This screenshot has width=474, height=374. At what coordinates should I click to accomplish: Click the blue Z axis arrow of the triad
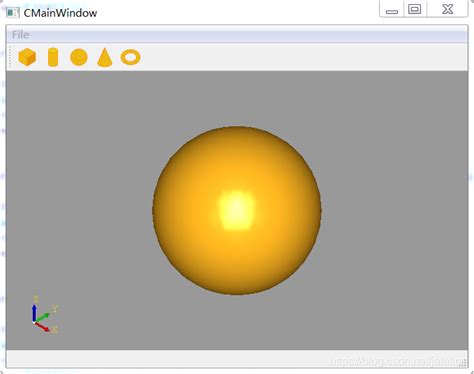(x=34, y=313)
